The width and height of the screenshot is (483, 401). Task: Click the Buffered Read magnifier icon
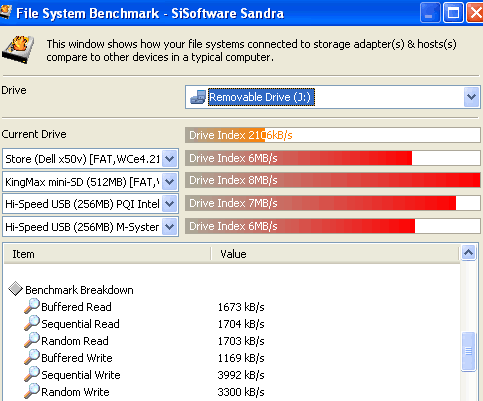32,306
